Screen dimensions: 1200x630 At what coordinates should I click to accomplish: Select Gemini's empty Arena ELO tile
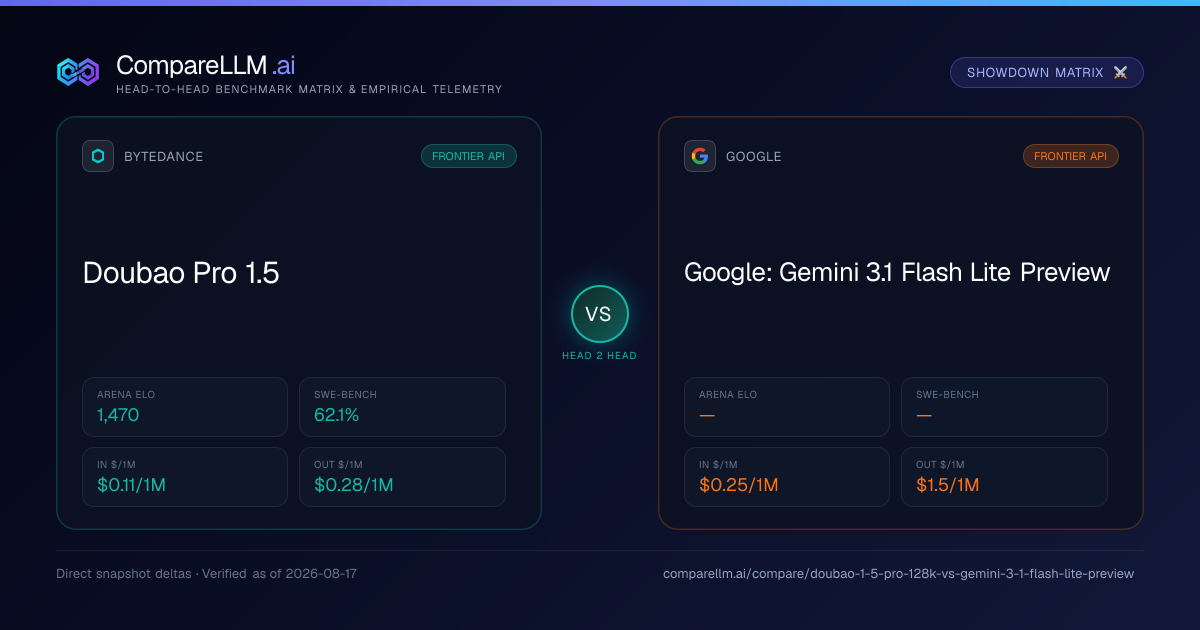pos(787,407)
